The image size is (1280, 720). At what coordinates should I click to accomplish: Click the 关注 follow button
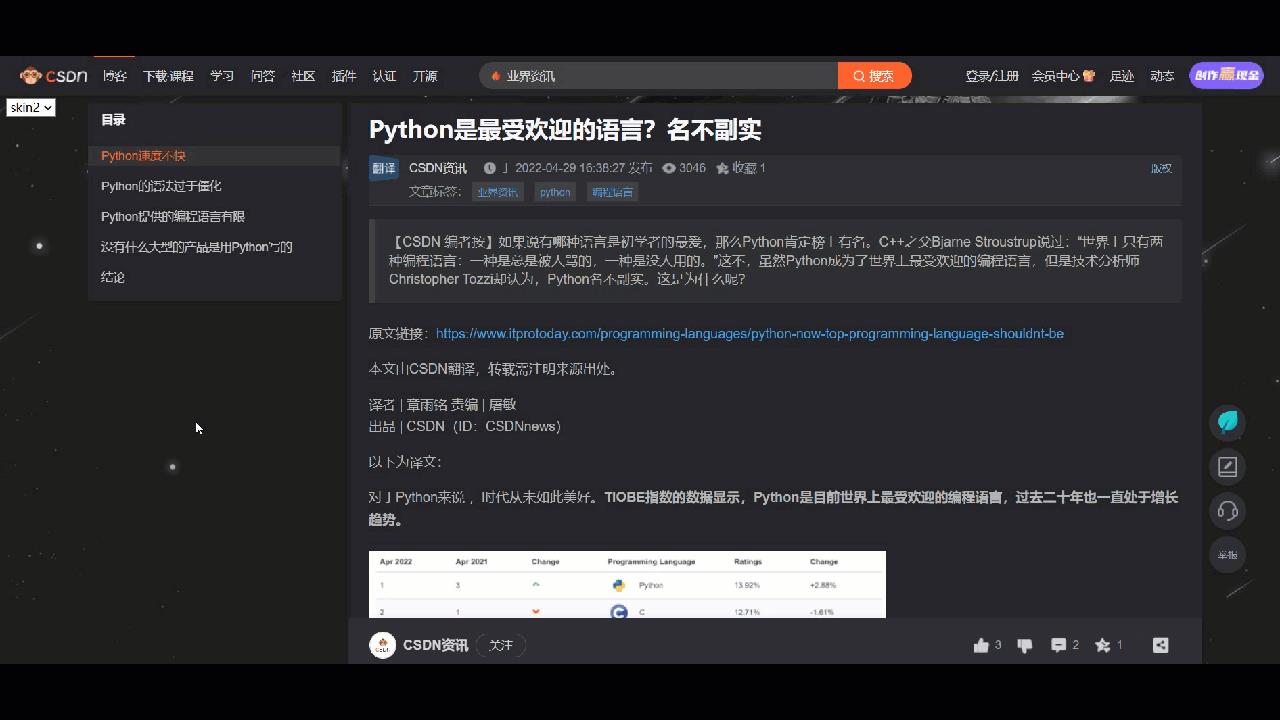tap(501, 645)
